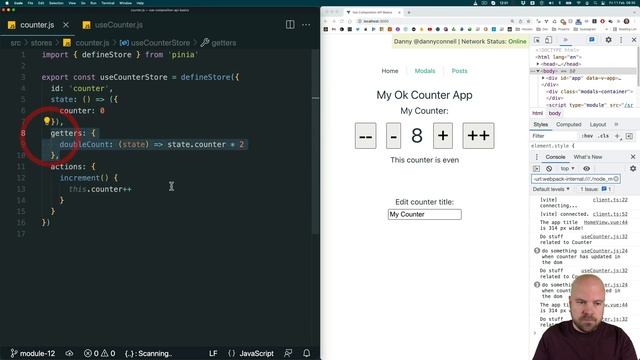This screenshot has height=360, width=640.
Task: Open the errors and warnings problems panel
Action: 99,353
